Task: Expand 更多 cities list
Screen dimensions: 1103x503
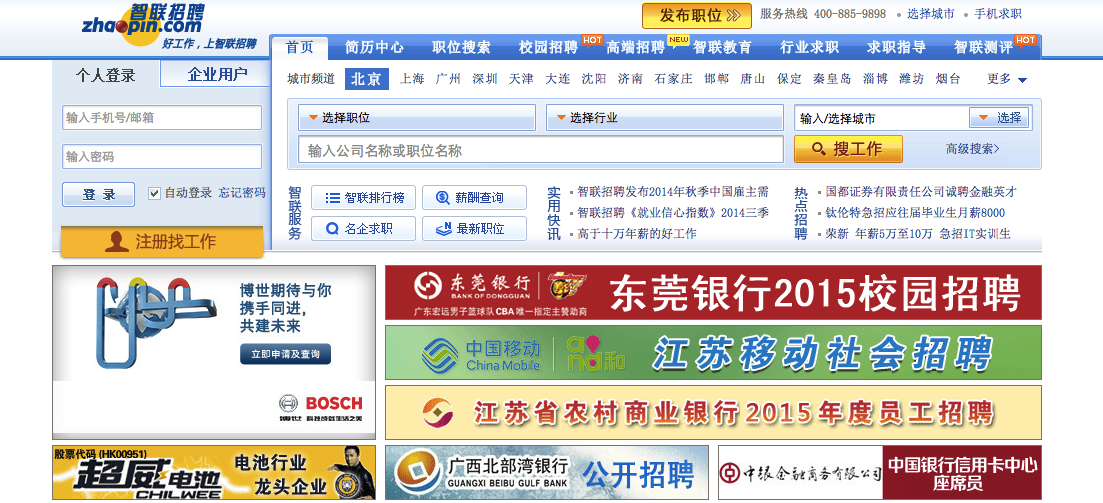Action: point(1007,79)
